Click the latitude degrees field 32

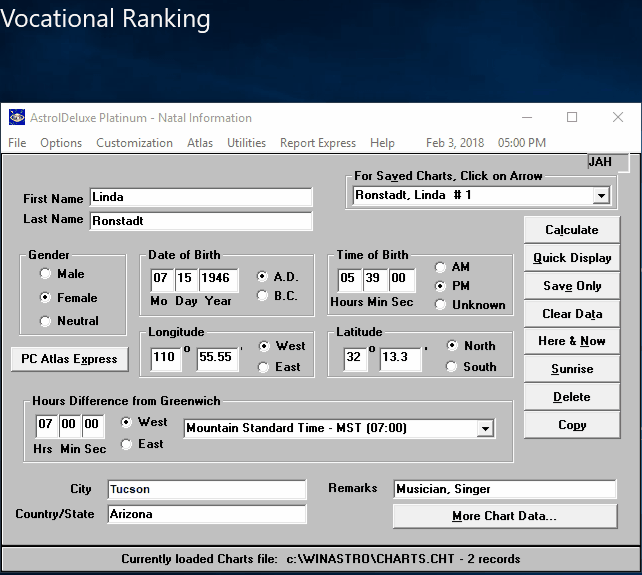355,359
